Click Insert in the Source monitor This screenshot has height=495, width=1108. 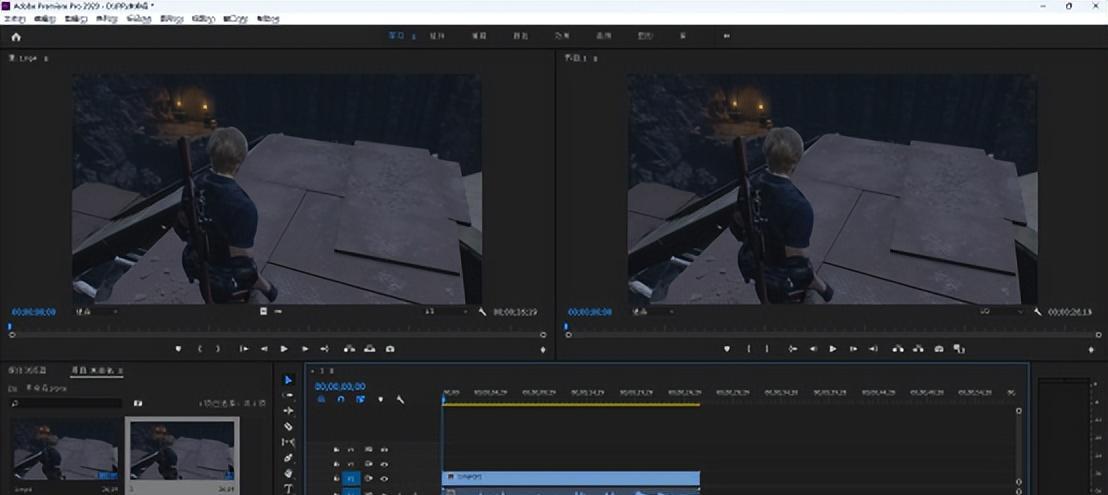coord(349,349)
